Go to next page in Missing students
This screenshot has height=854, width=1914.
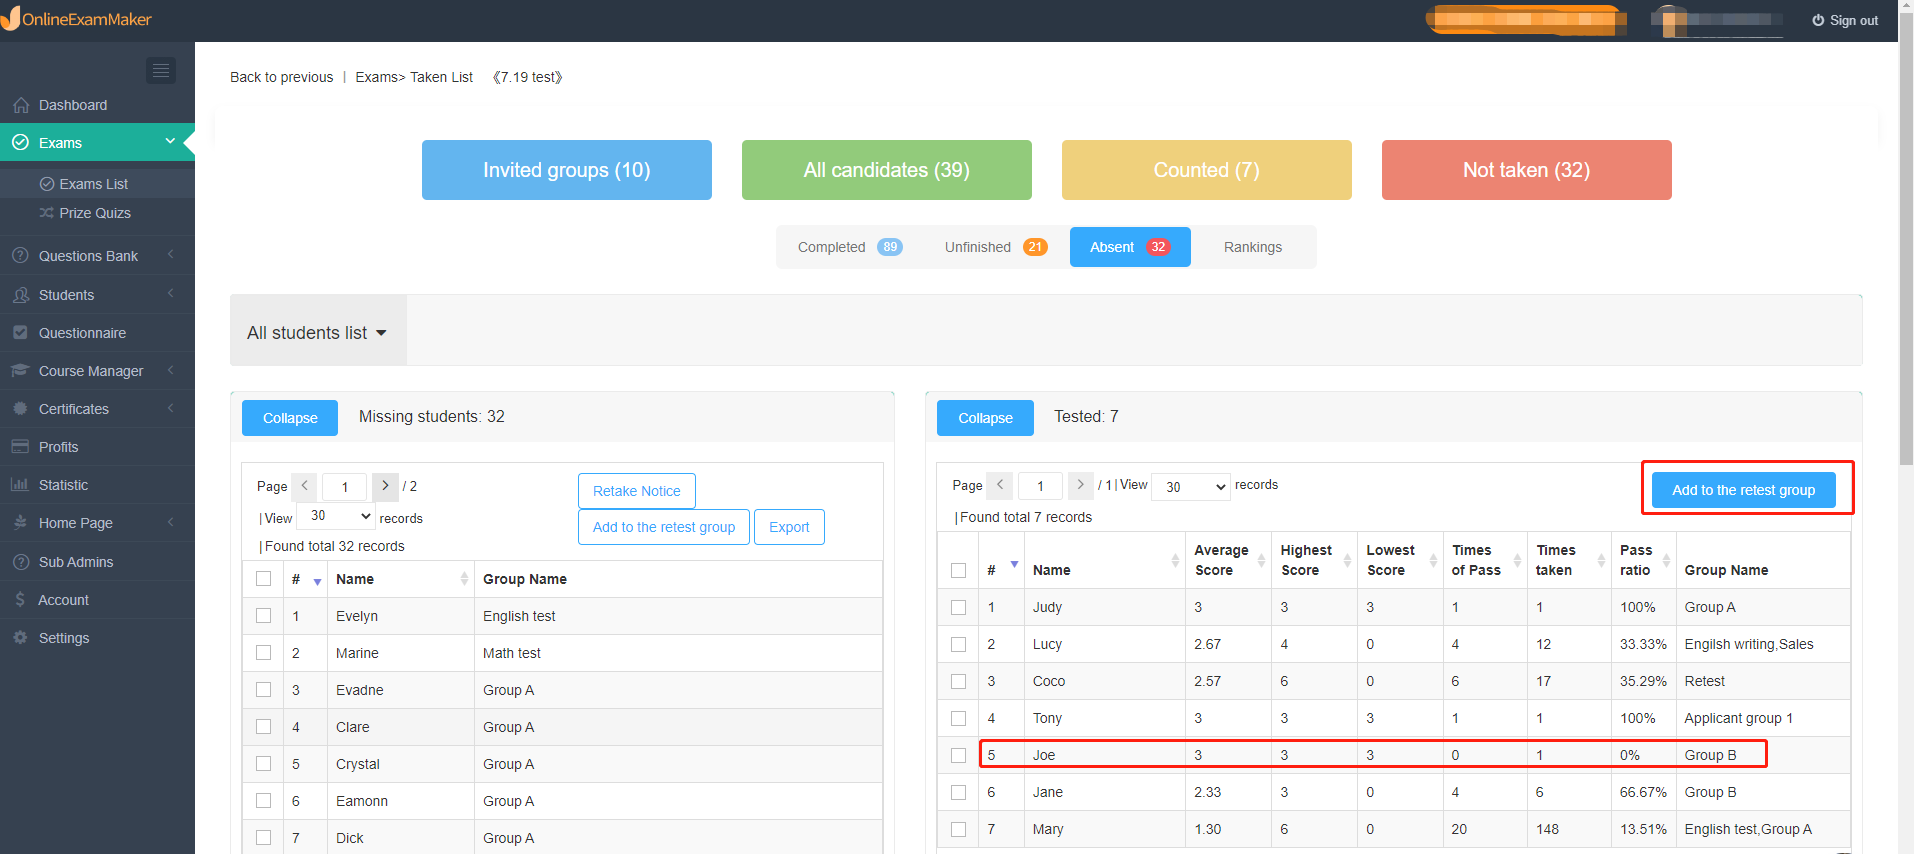point(385,486)
